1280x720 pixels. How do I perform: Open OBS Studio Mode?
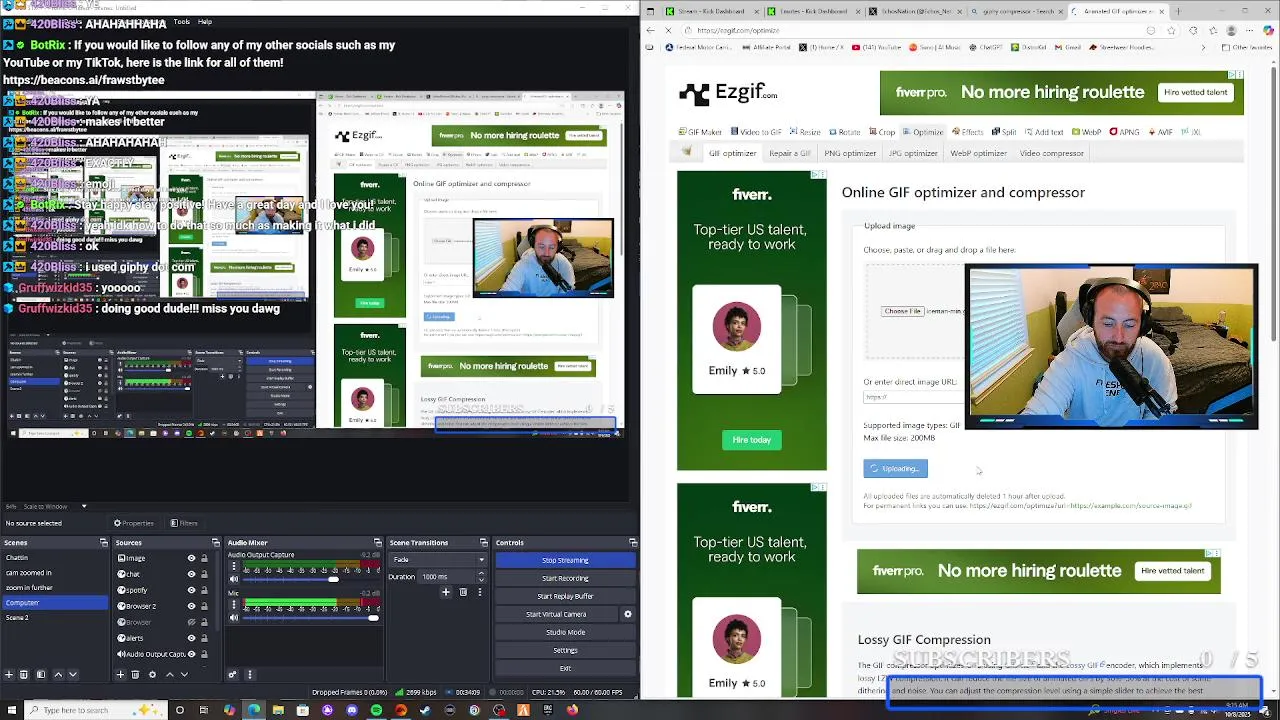[x=565, y=632]
